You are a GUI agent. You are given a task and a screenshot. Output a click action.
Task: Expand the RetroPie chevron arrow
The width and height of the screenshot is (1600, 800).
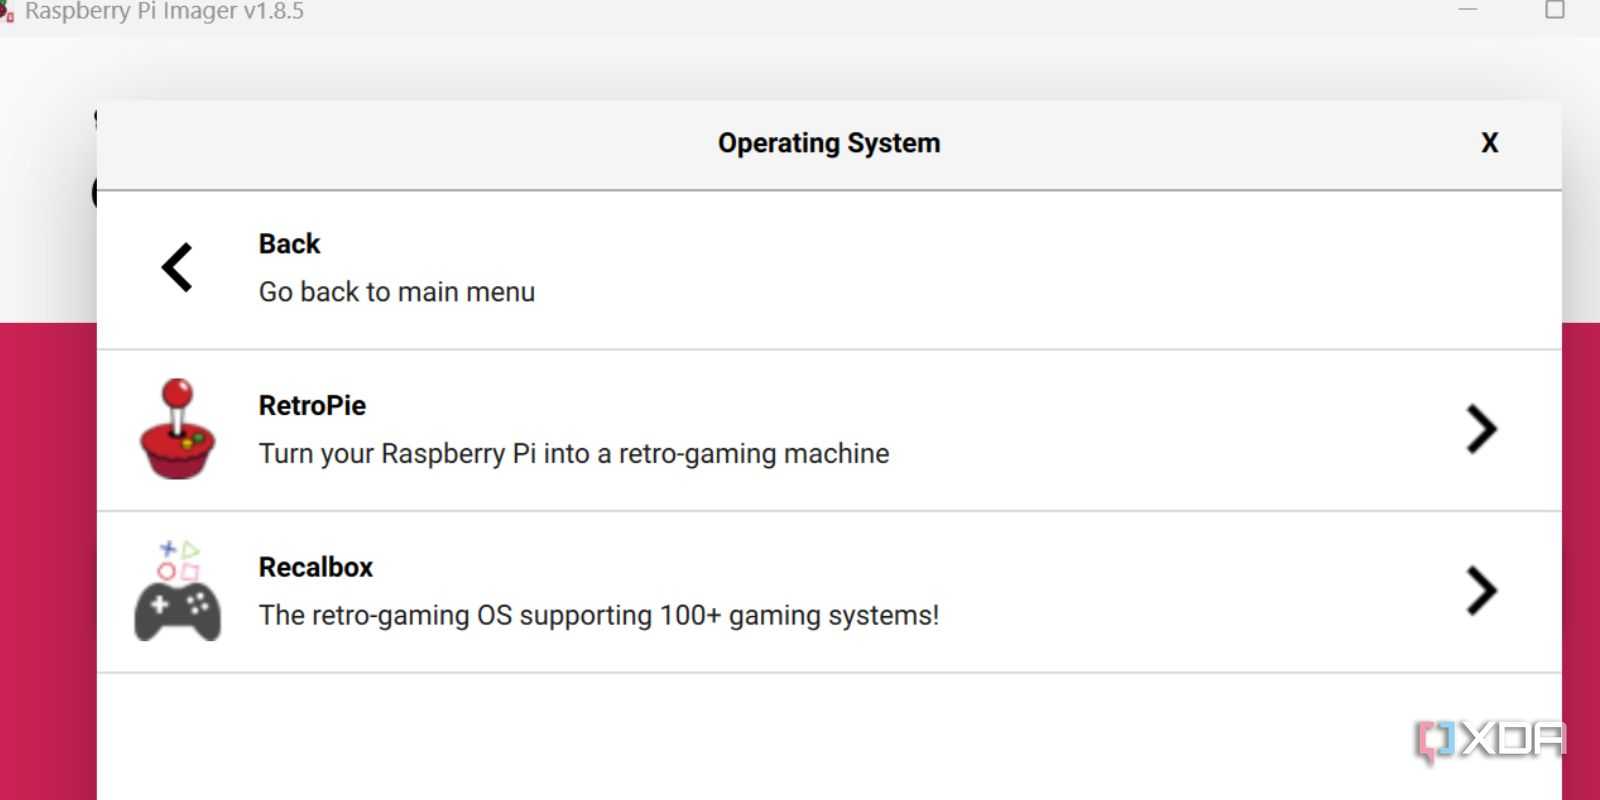point(1481,429)
